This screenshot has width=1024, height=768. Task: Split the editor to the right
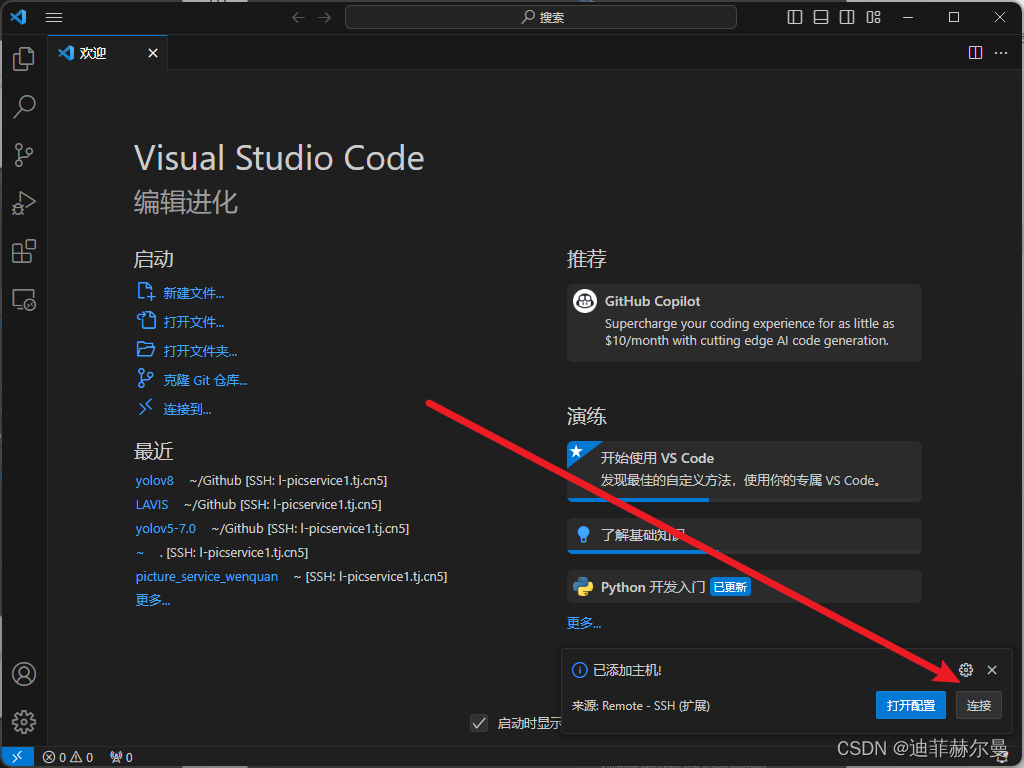pos(975,53)
